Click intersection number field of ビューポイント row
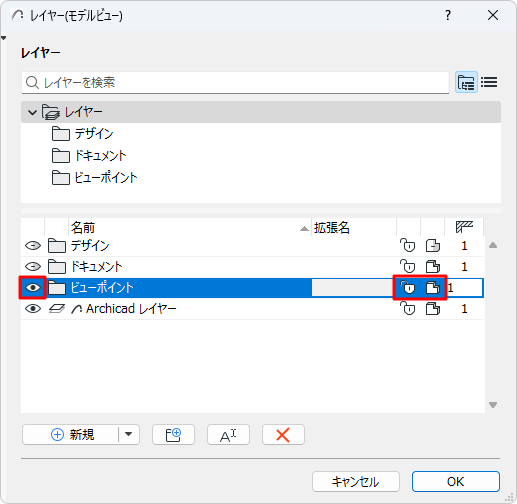 tap(465, 288)
